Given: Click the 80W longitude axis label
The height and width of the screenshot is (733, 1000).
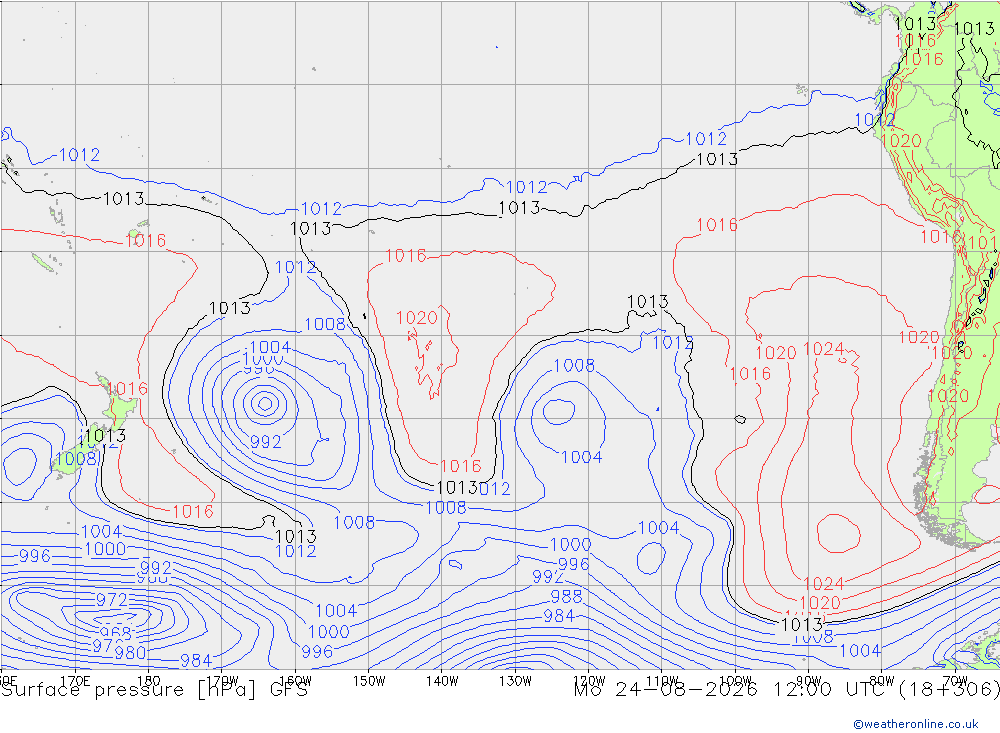Looking at the screenshot, I should [x=882, y=681].
